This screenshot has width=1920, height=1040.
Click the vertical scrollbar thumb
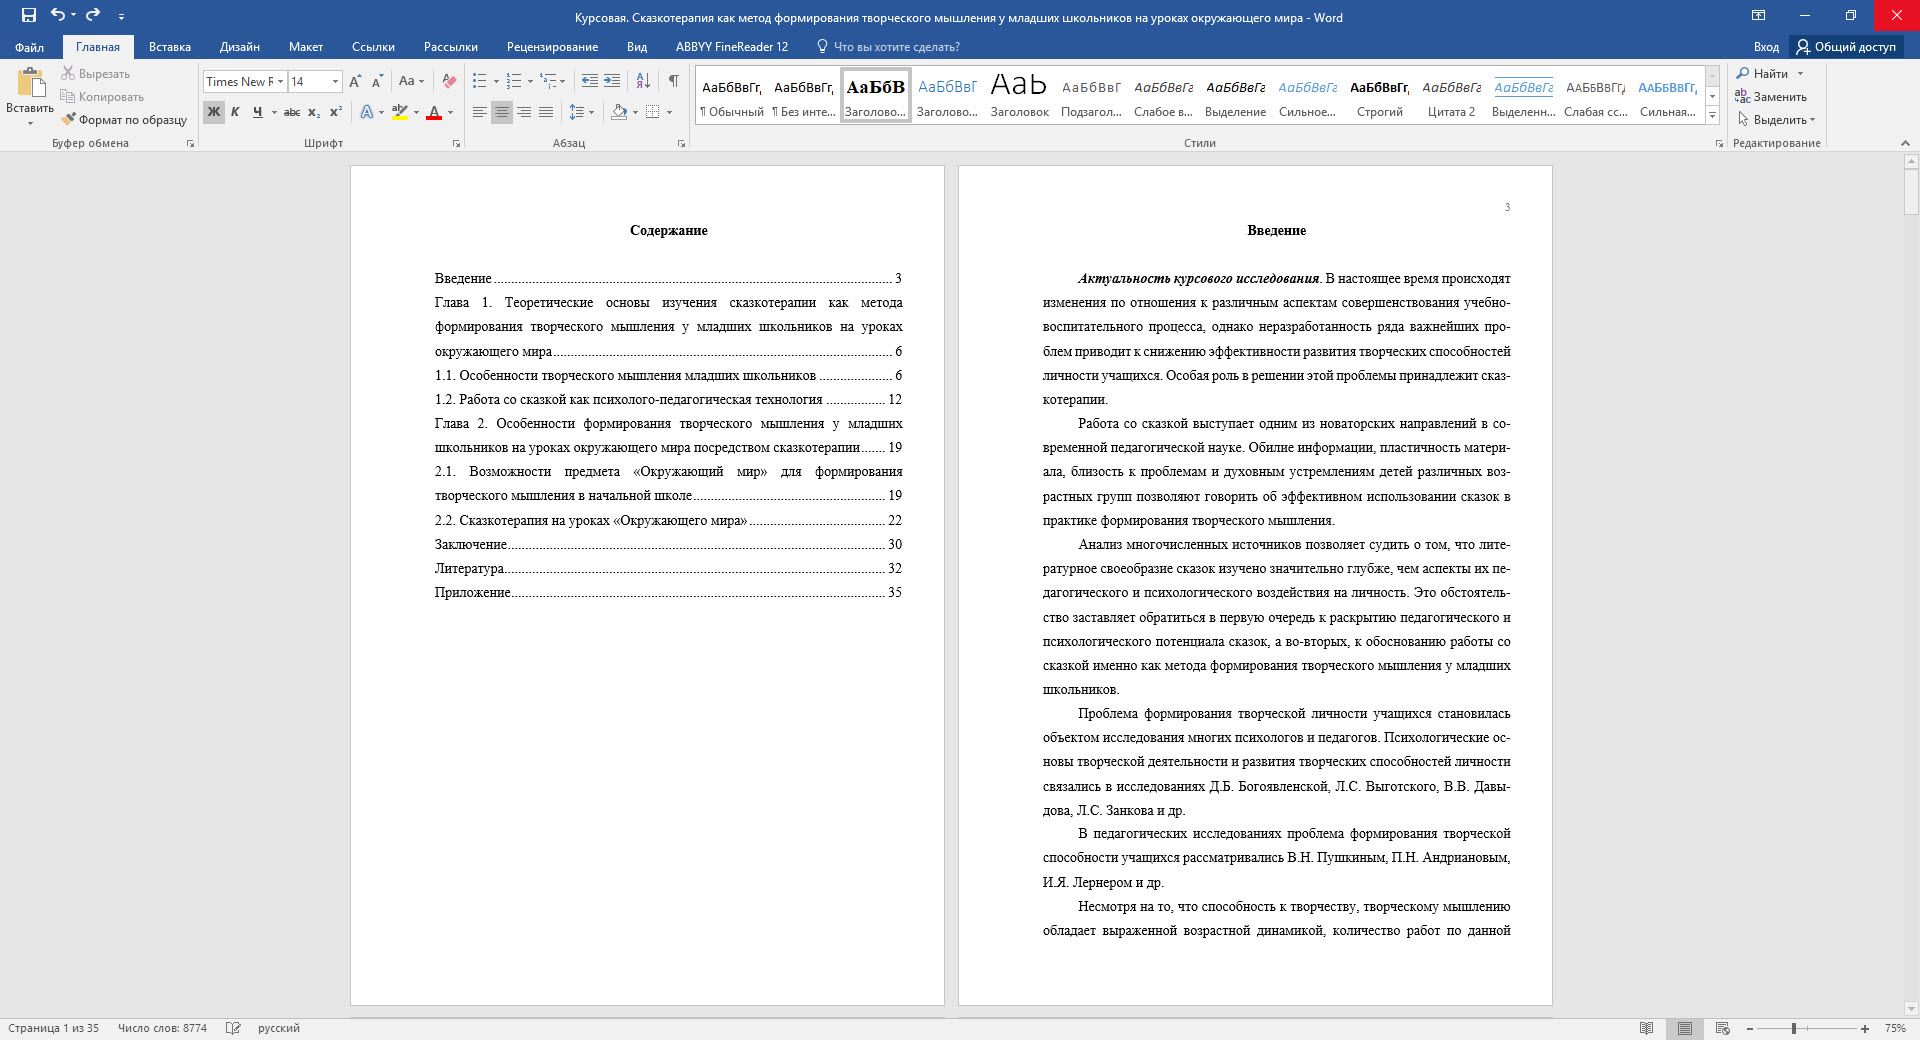click(x=1911, y=192)
